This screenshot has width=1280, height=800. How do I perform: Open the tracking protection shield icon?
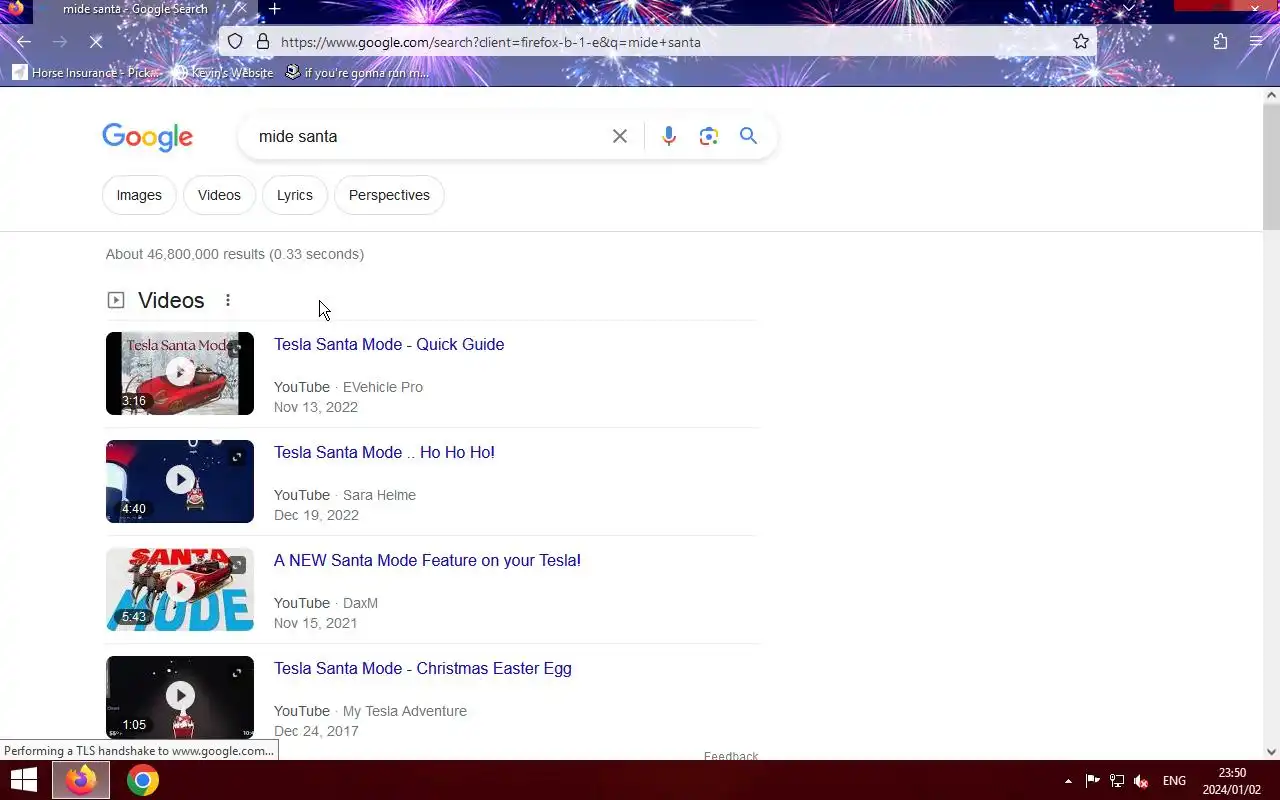click(x=235, y=42)
